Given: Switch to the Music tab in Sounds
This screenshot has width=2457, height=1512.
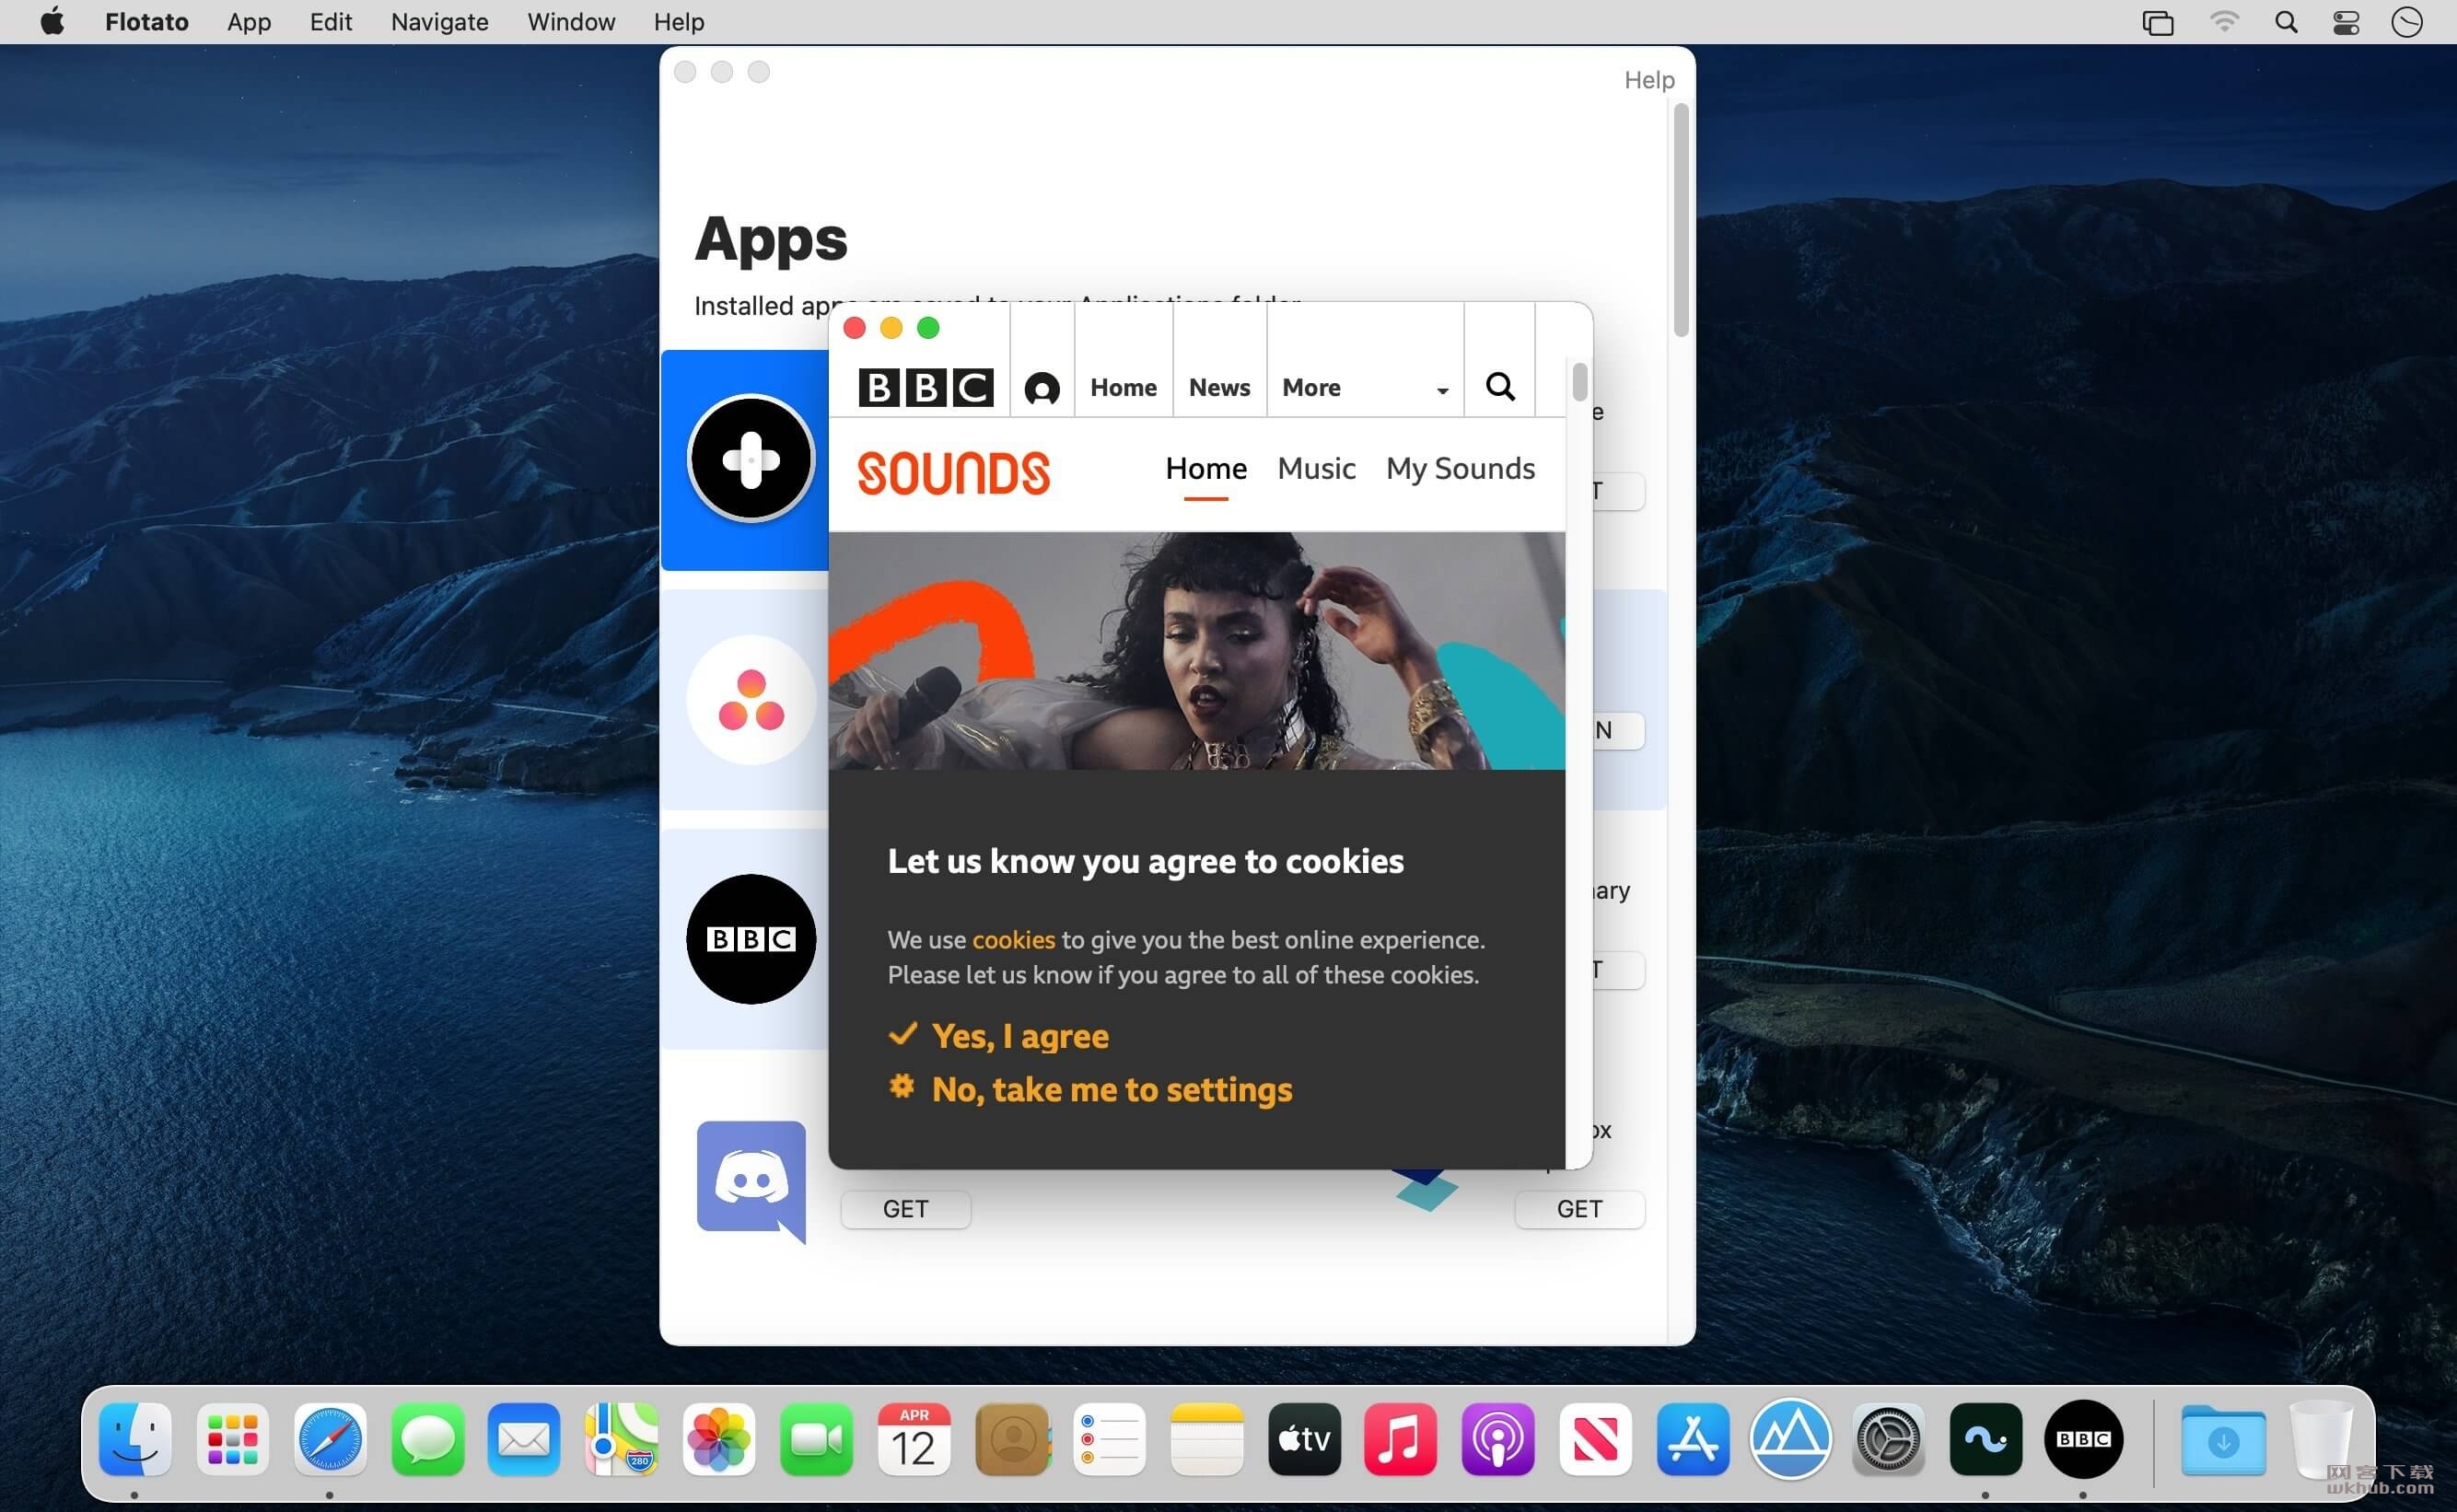Looking at the screenshot, I should 1316,468.
